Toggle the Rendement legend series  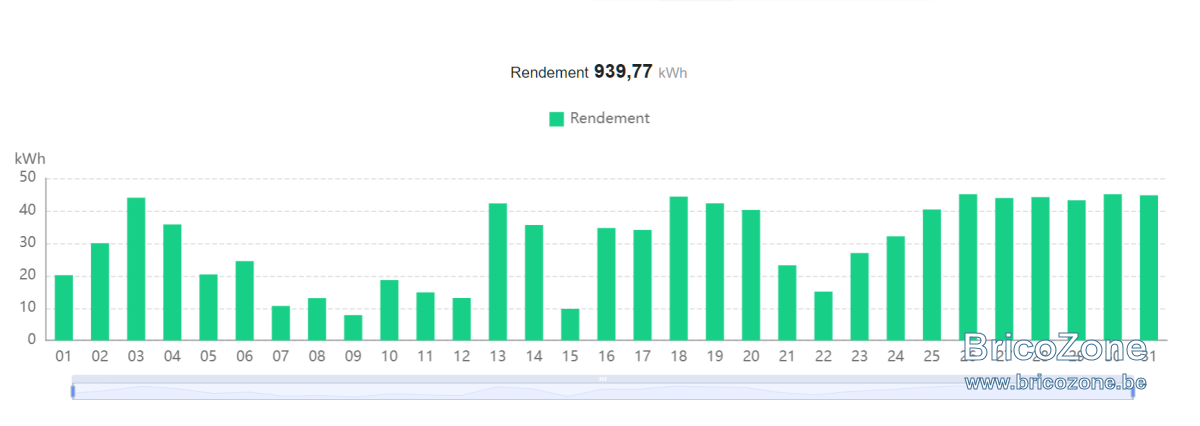tap(600, 118)
